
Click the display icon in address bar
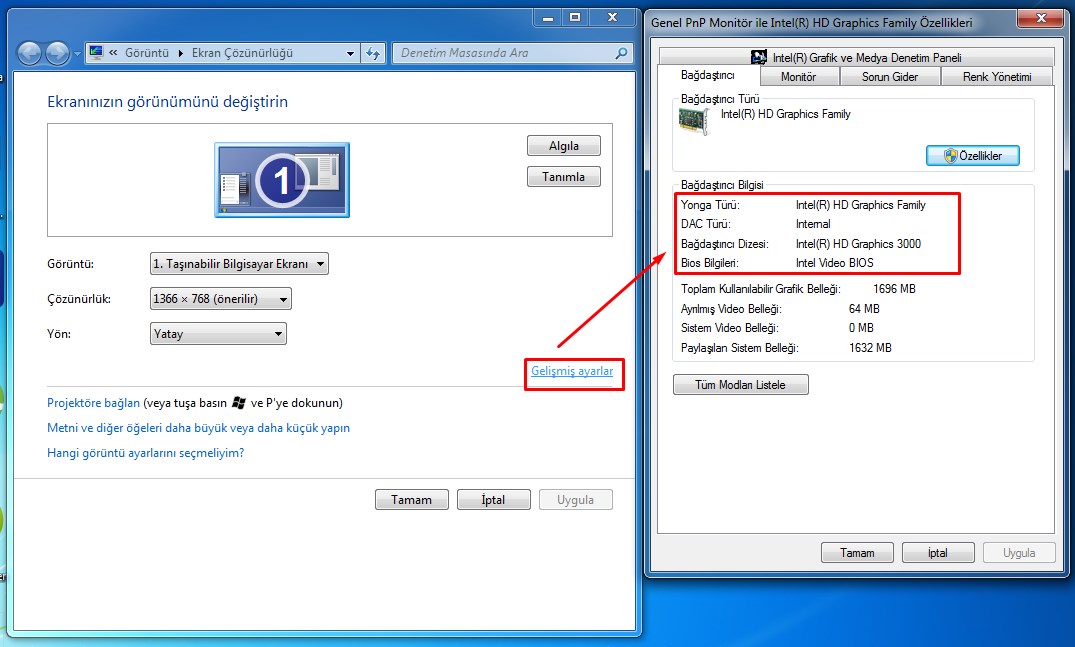(97, 53)
